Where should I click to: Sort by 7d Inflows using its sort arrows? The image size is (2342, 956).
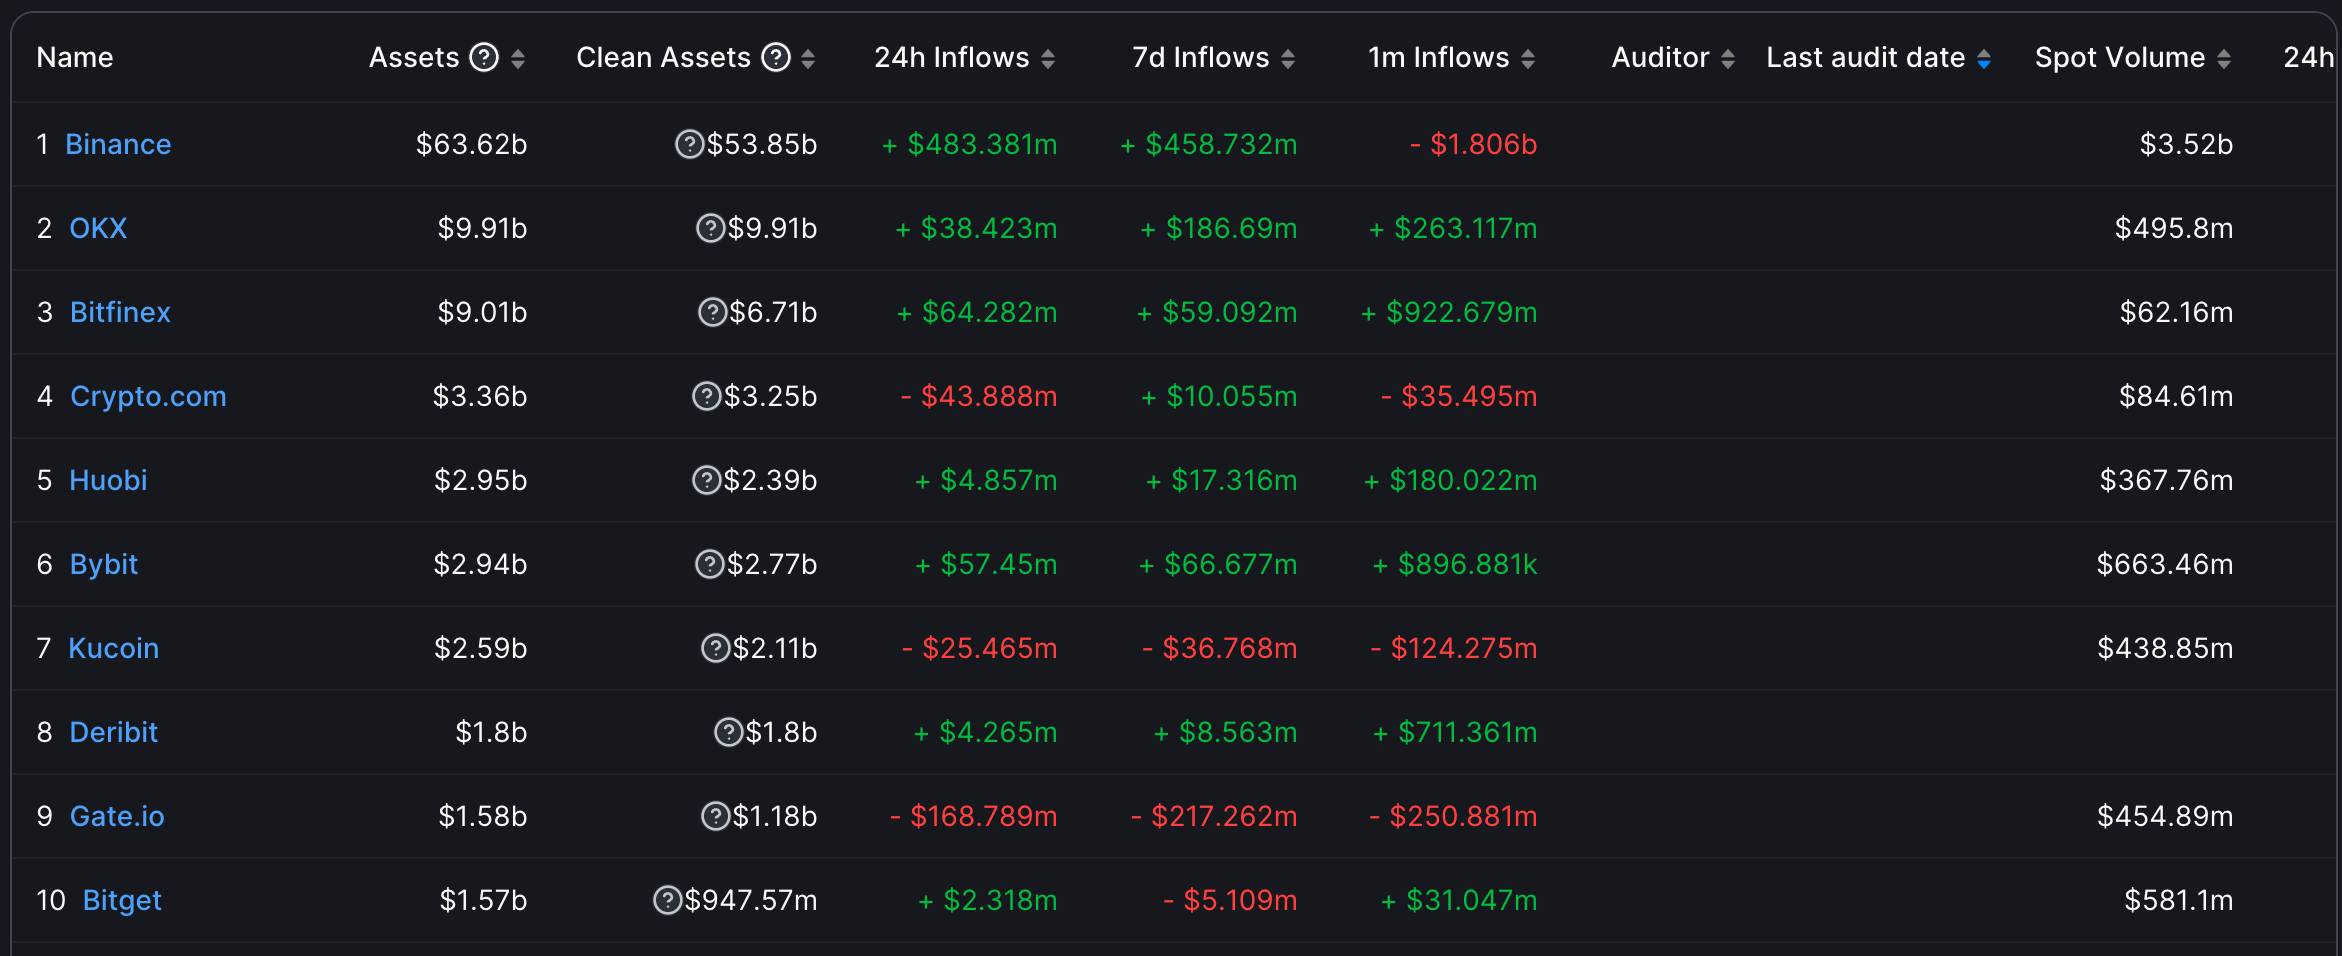click(1288, 59)
